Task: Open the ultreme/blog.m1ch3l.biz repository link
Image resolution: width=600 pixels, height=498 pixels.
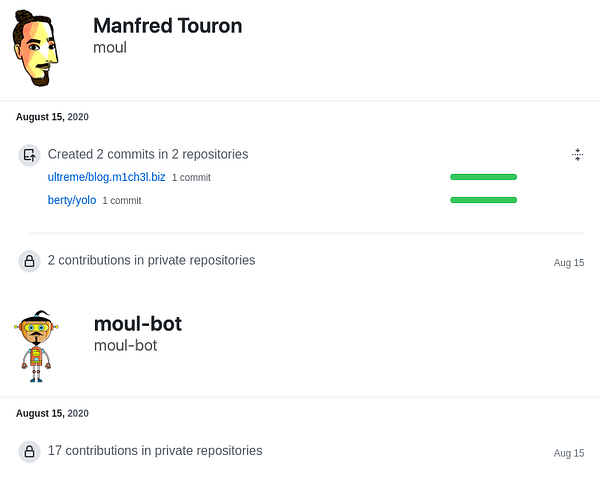Action: tap(106, 177)
